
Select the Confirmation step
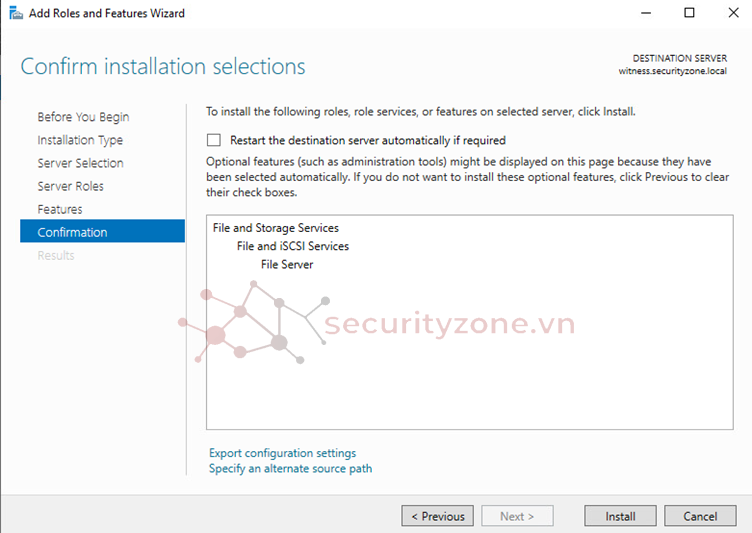coord(72,232)
